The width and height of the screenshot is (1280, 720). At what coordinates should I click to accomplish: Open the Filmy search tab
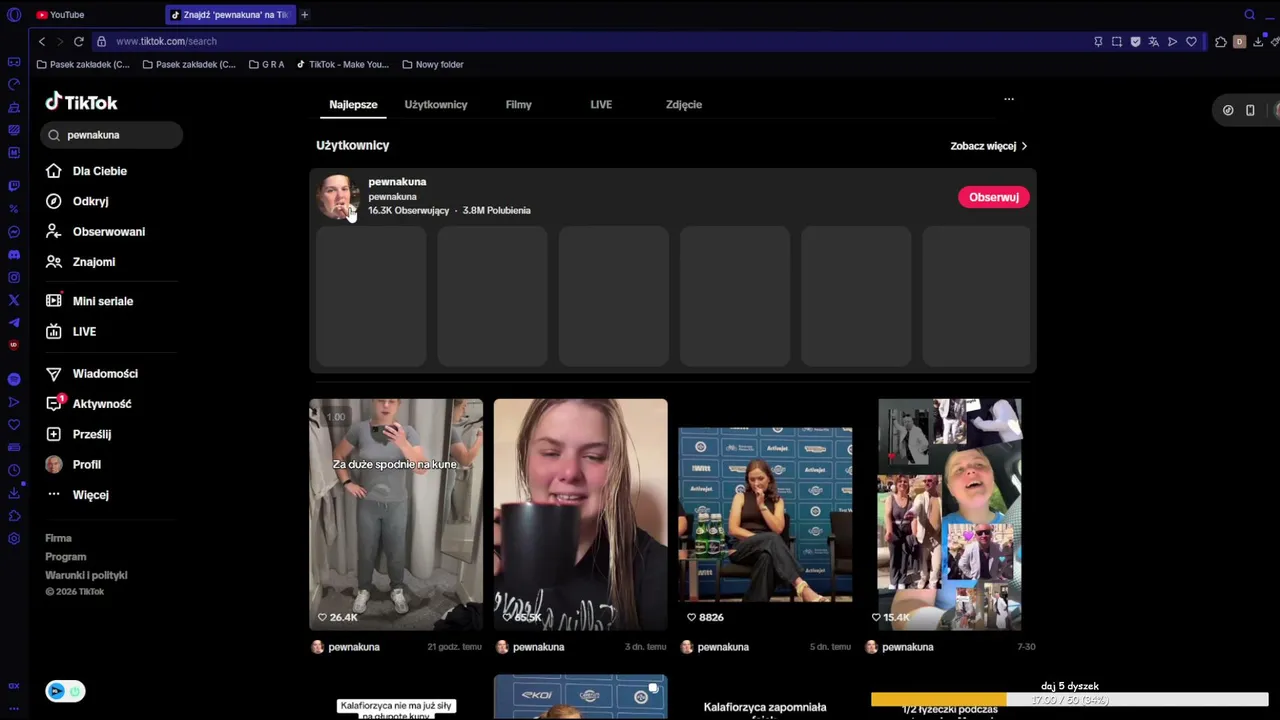click(x=518, y=104)
